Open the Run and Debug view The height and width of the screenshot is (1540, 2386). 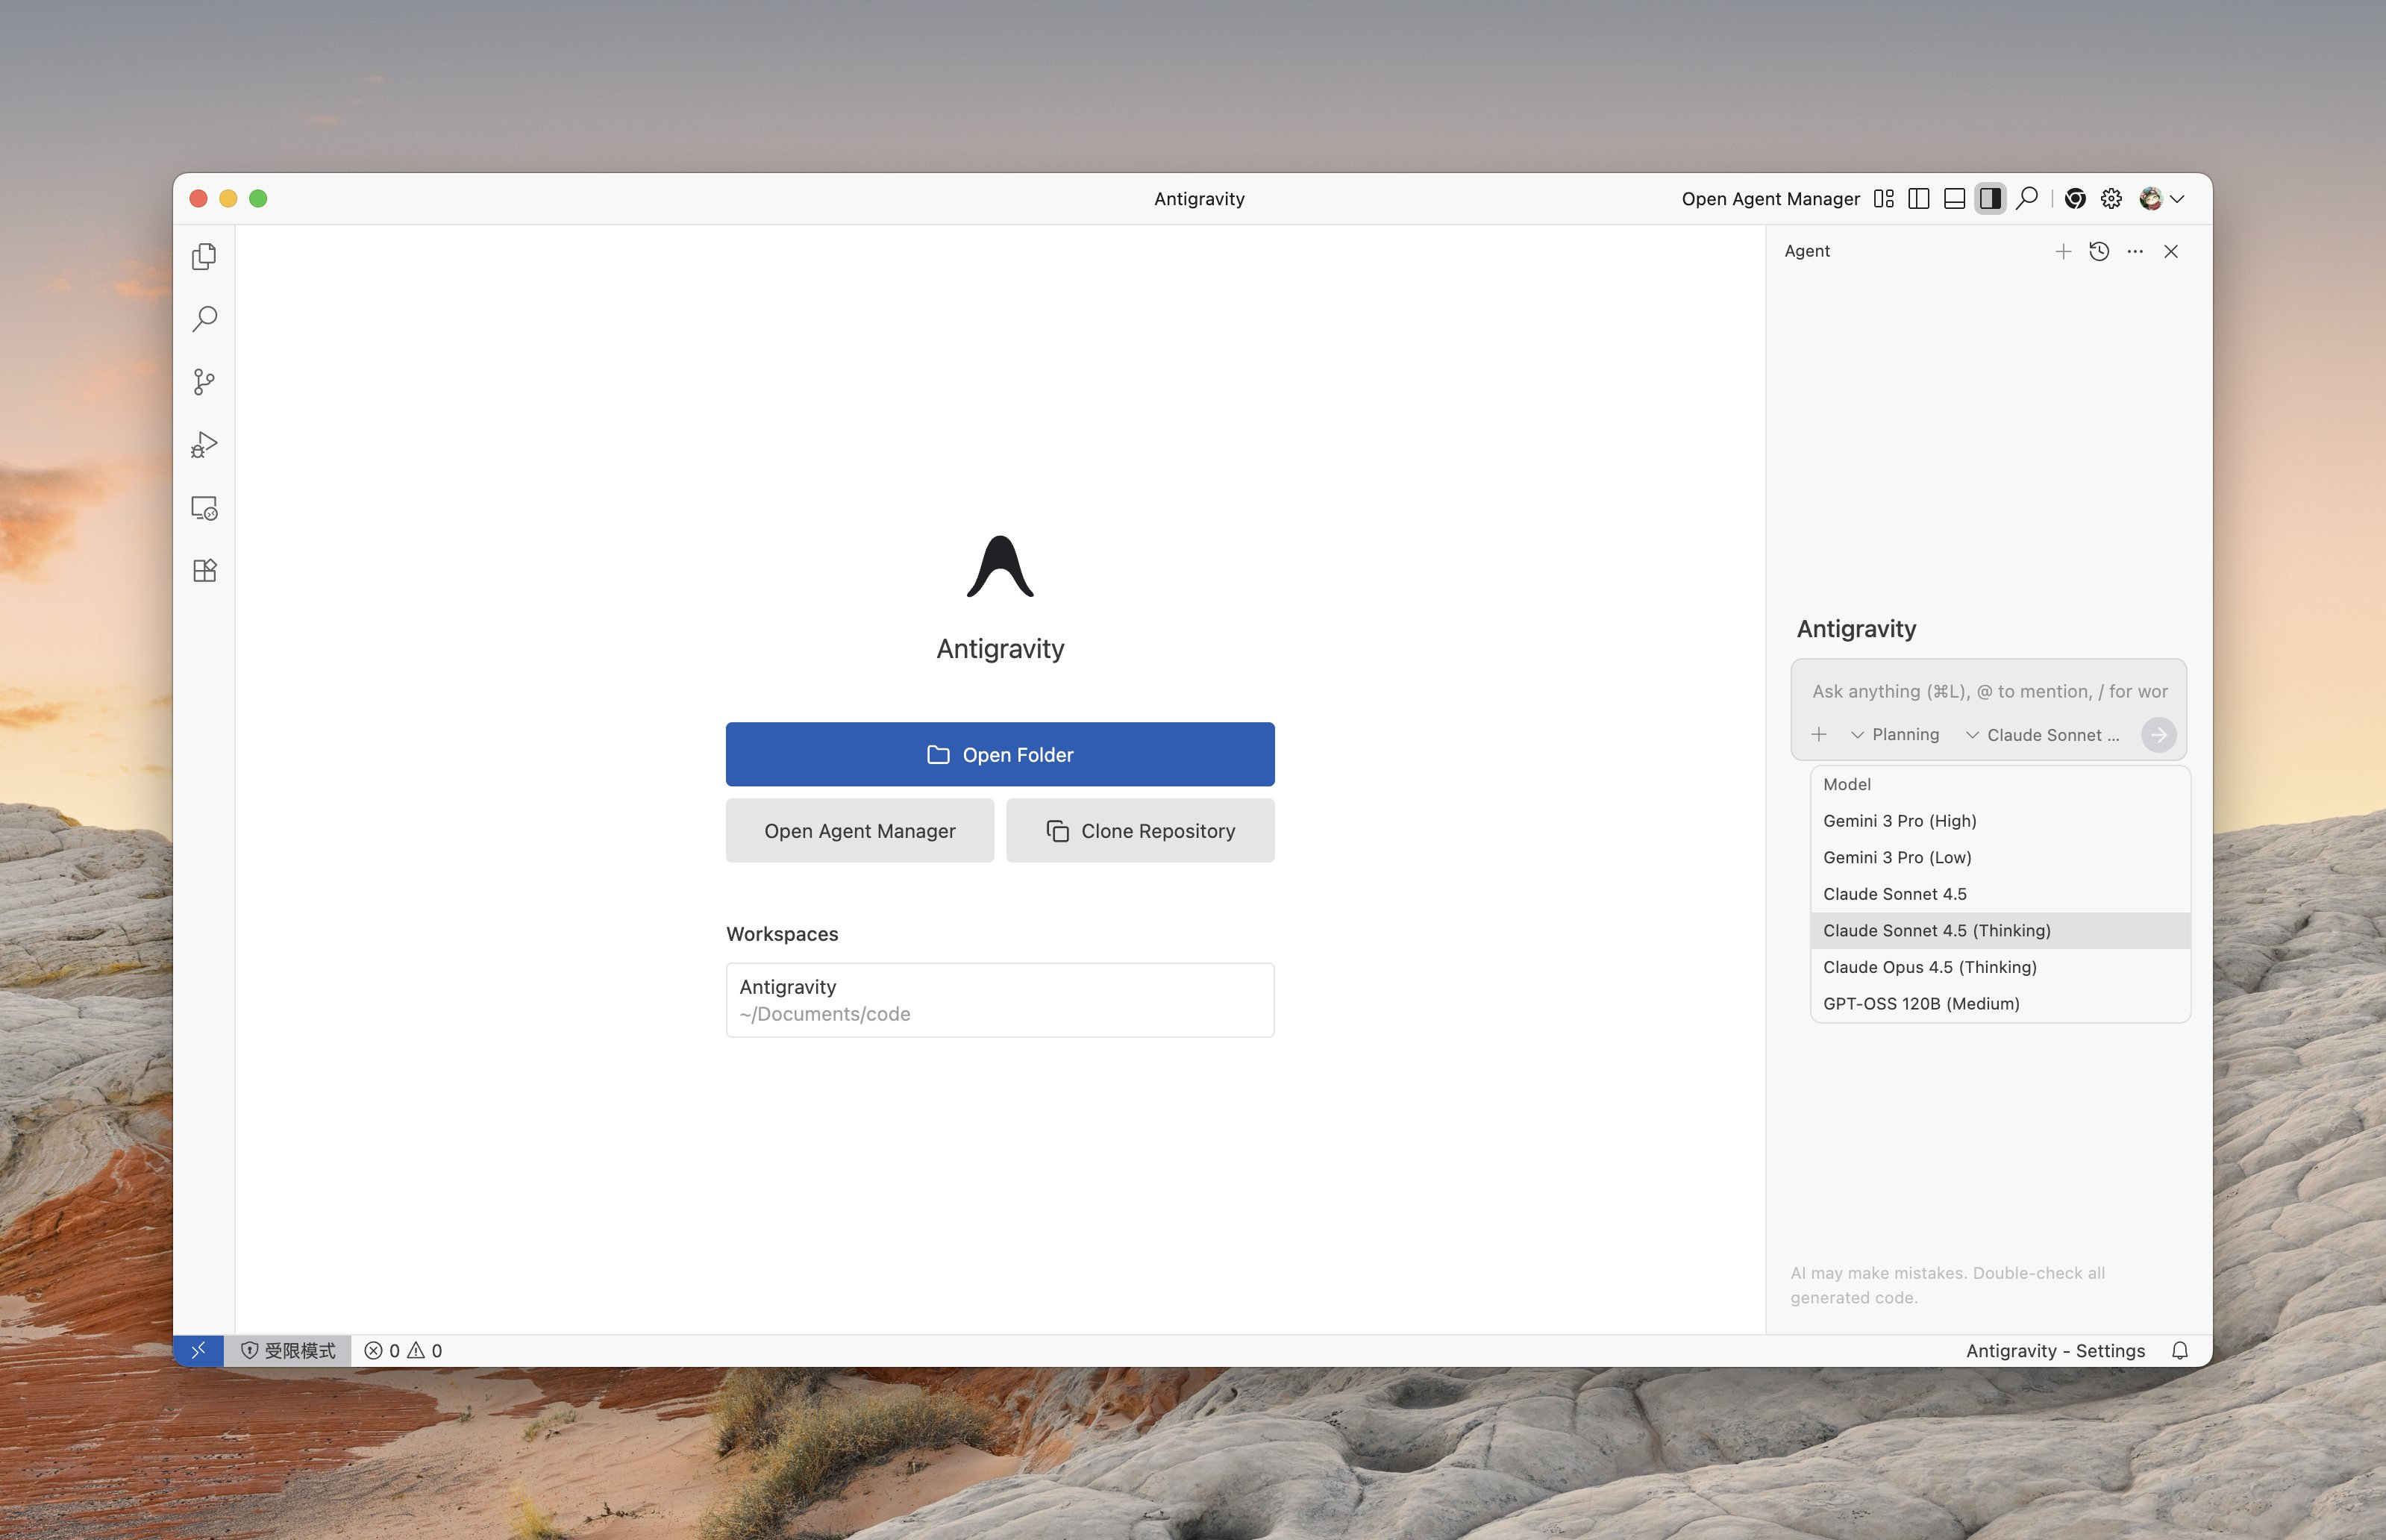click(x=204, y=445)
